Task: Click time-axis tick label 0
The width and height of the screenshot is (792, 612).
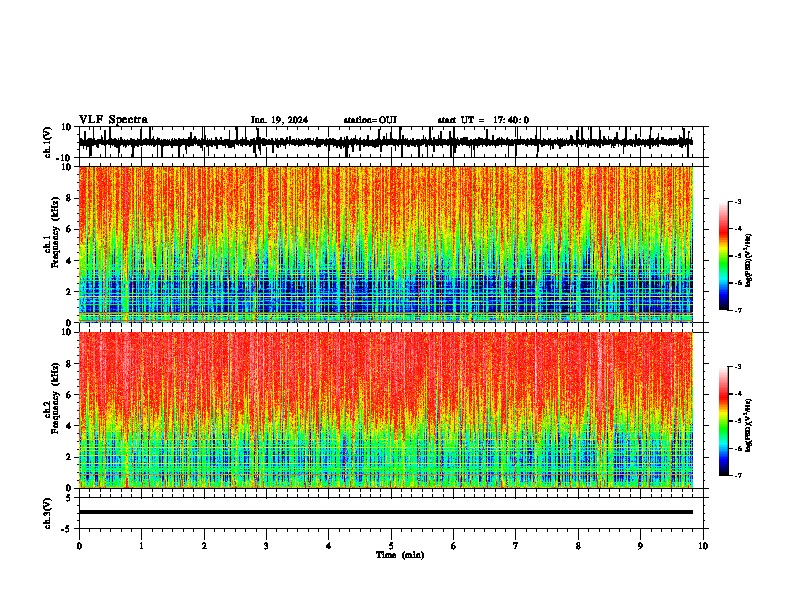Action: [79, 546]
